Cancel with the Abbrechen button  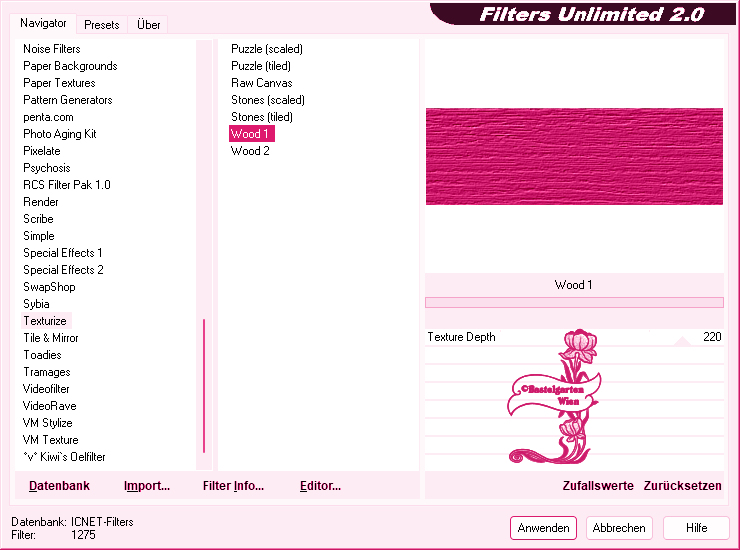pos(619,528)
